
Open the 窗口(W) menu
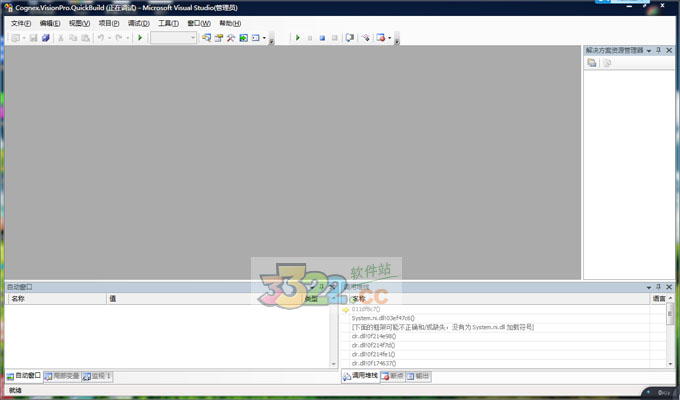(199, 23)
